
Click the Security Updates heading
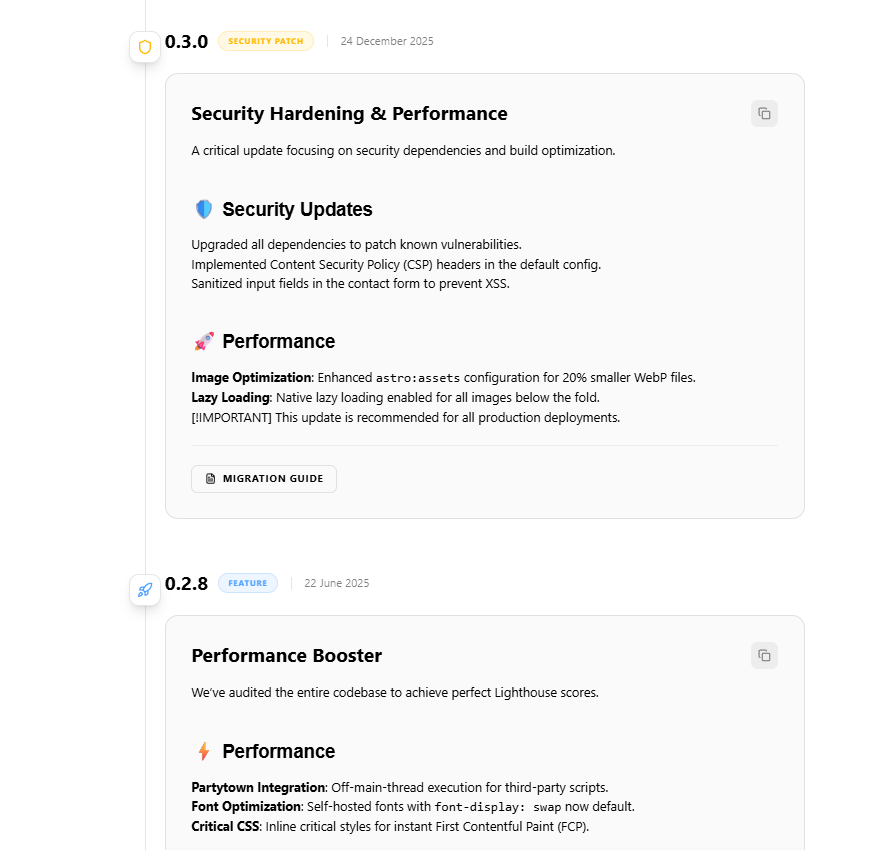(x=297, y=209)
